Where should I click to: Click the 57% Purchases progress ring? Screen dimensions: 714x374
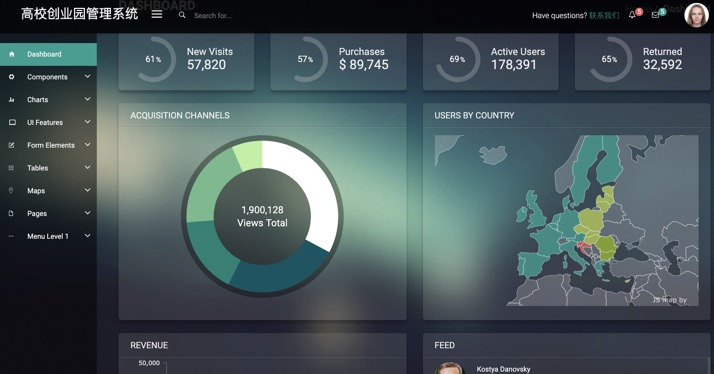(x=305, y=59)
